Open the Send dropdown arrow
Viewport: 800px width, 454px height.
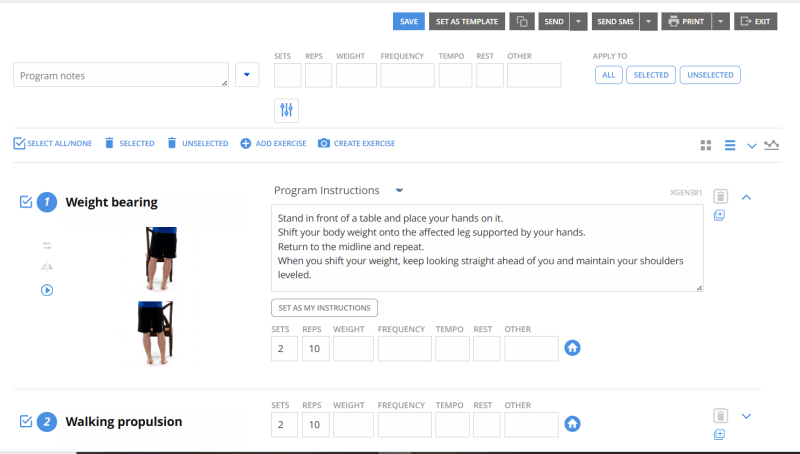click(x=578, y=21)
